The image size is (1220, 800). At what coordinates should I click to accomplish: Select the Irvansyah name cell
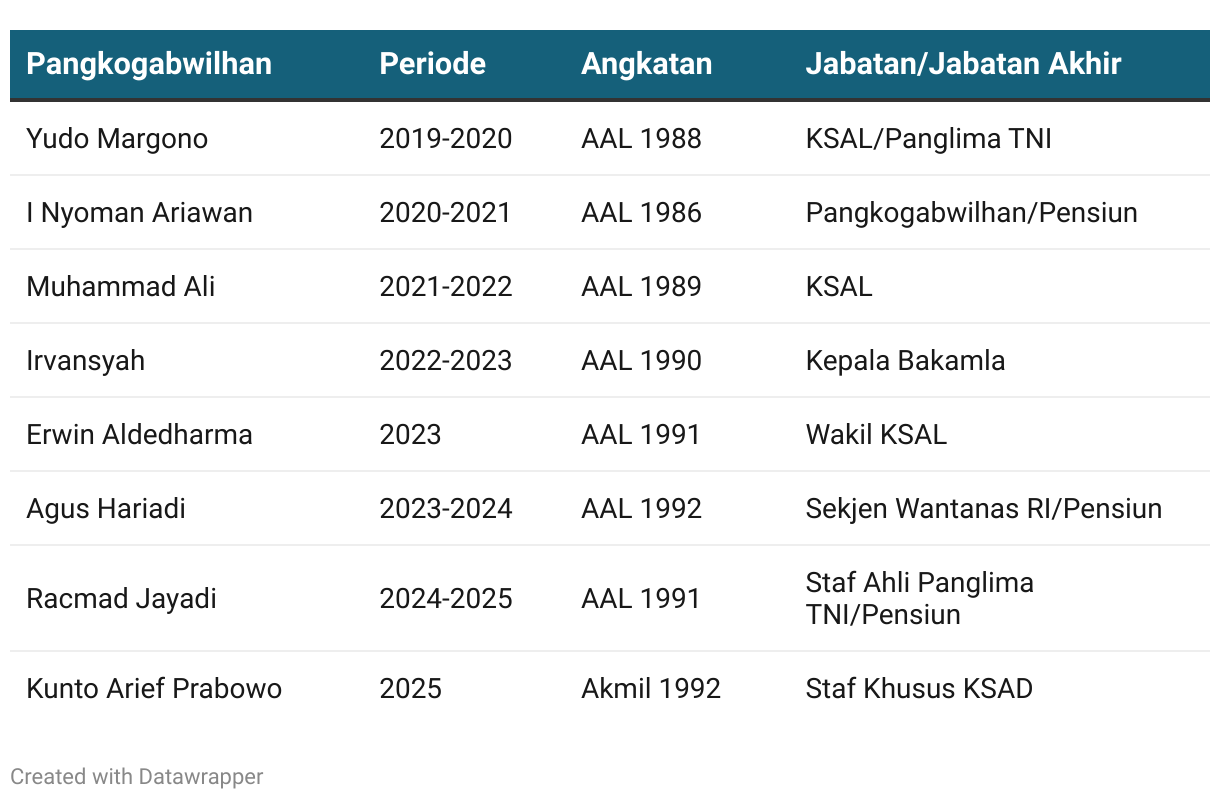point(85,361)
